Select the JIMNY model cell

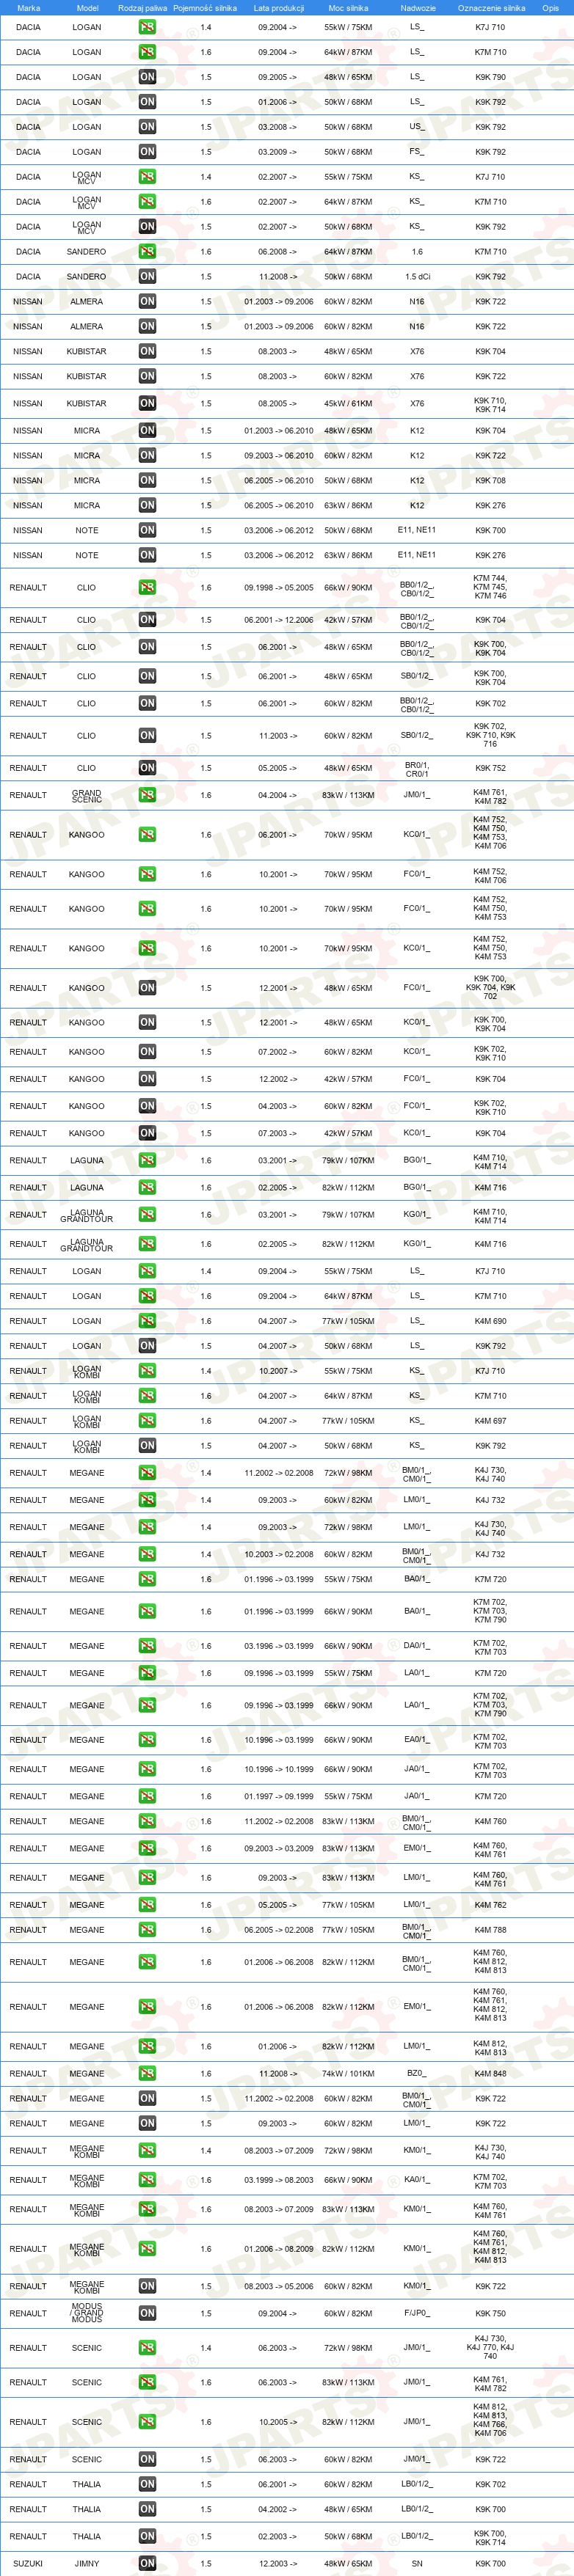87,2563
